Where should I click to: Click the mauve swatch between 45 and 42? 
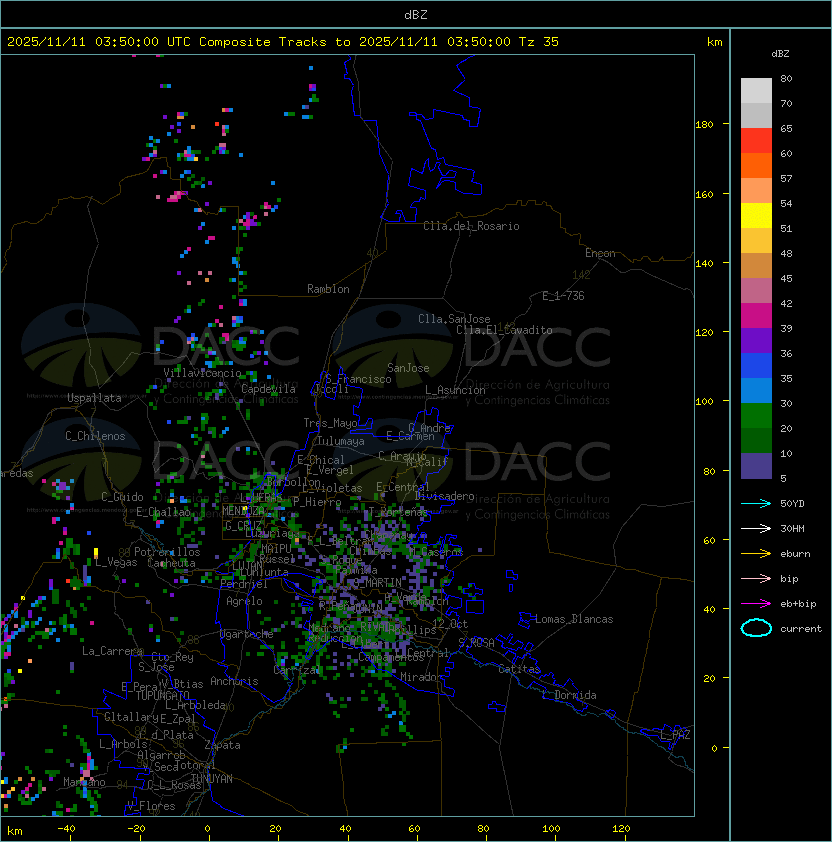pos(756,291)
